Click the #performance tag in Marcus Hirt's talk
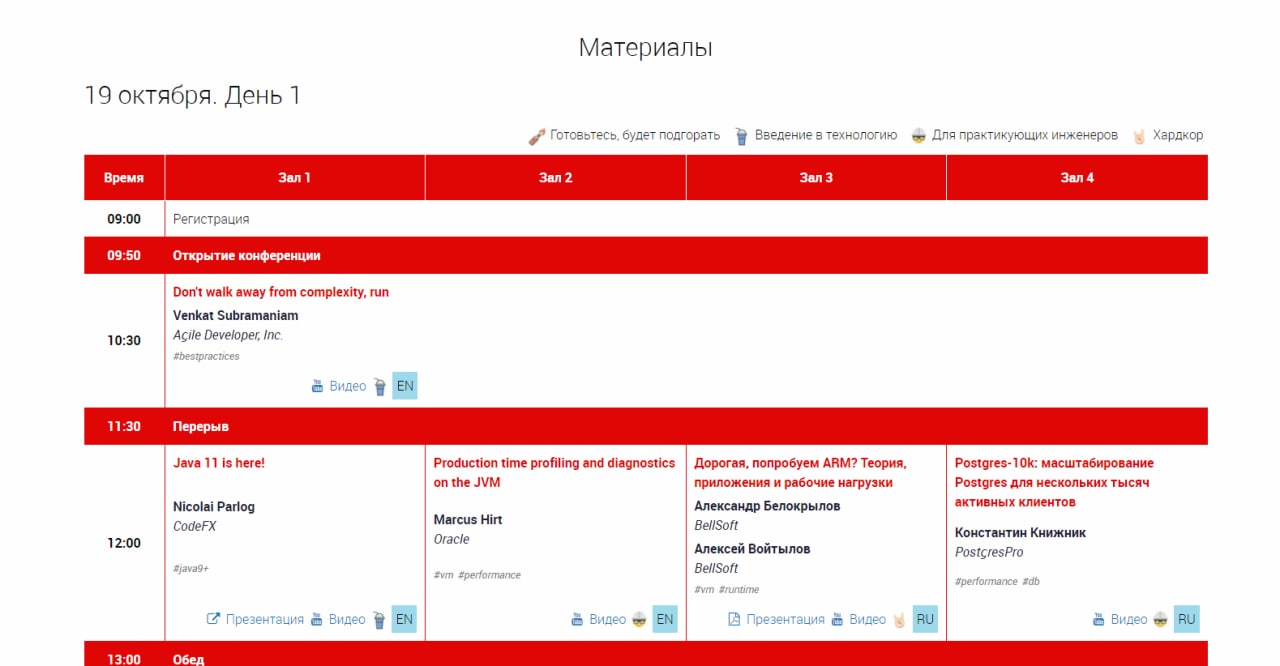Image resolution: width=1280 pixels, height=666 pixels. tap(489, 575)
